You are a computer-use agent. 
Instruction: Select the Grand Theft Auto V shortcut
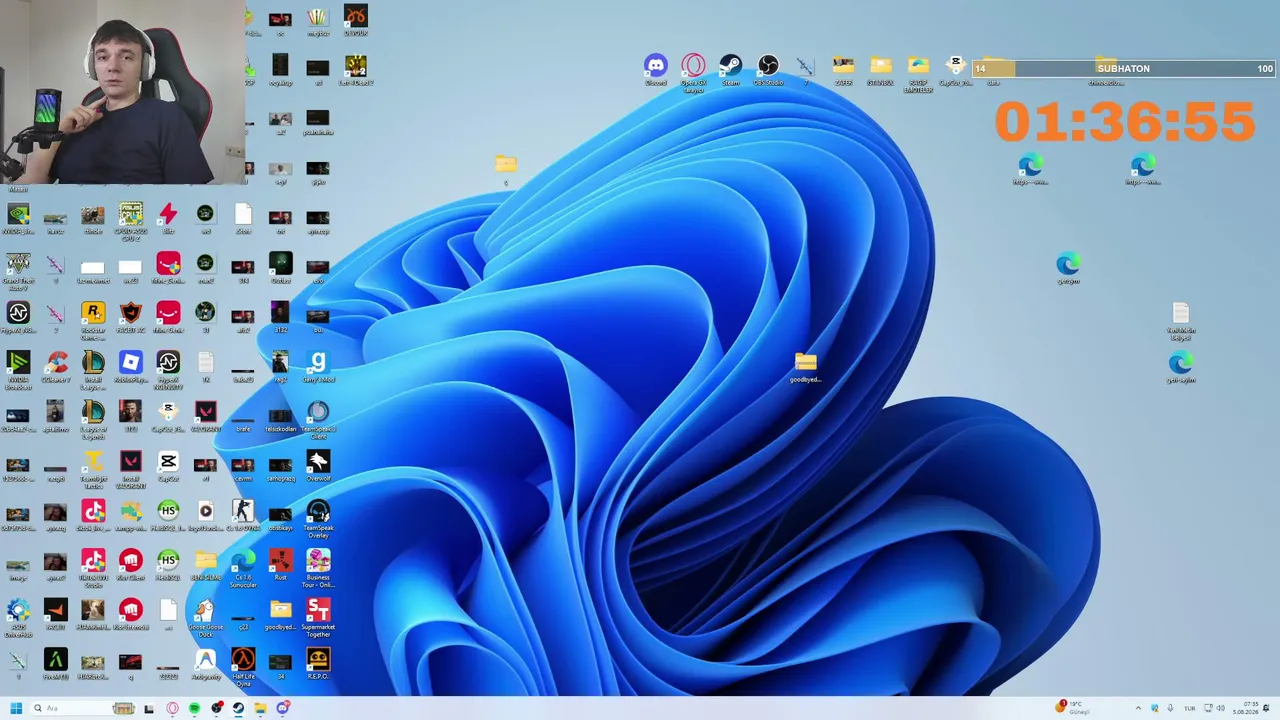click(18, 271)
